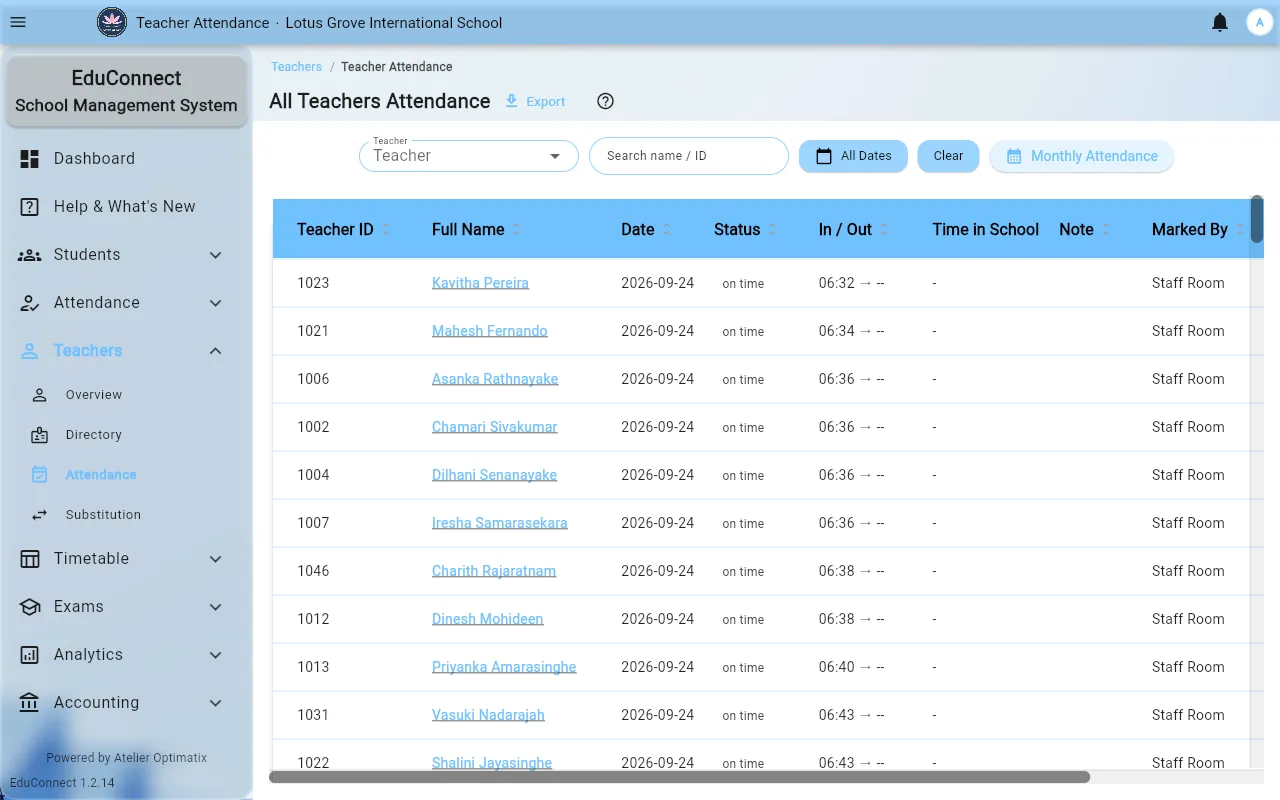1280x800 pixels.
Task: Click the Students group icon
Action: coord(30,254)
